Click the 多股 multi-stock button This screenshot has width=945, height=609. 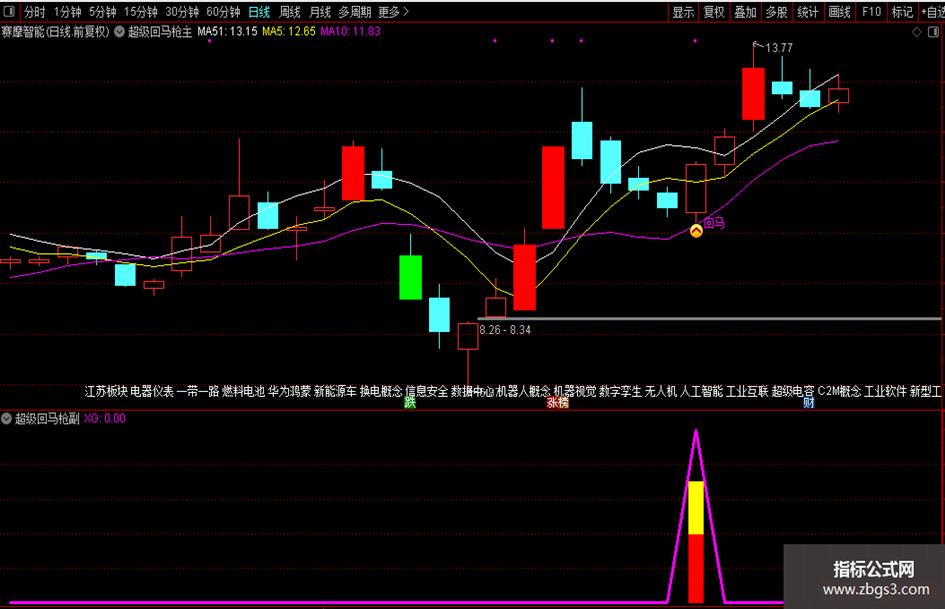pos(776,12)
